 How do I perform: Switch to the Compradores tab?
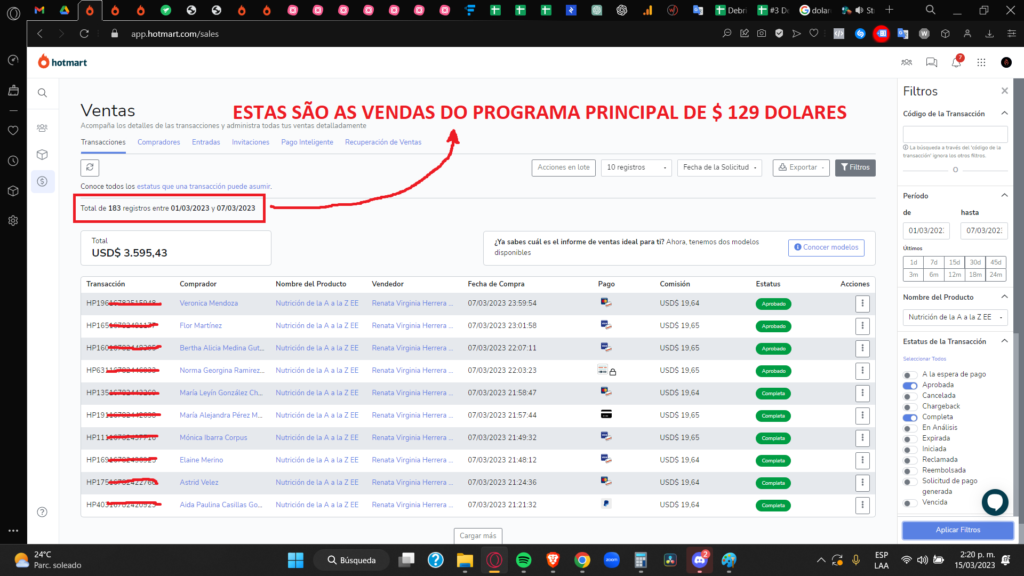tap(159, 142)
